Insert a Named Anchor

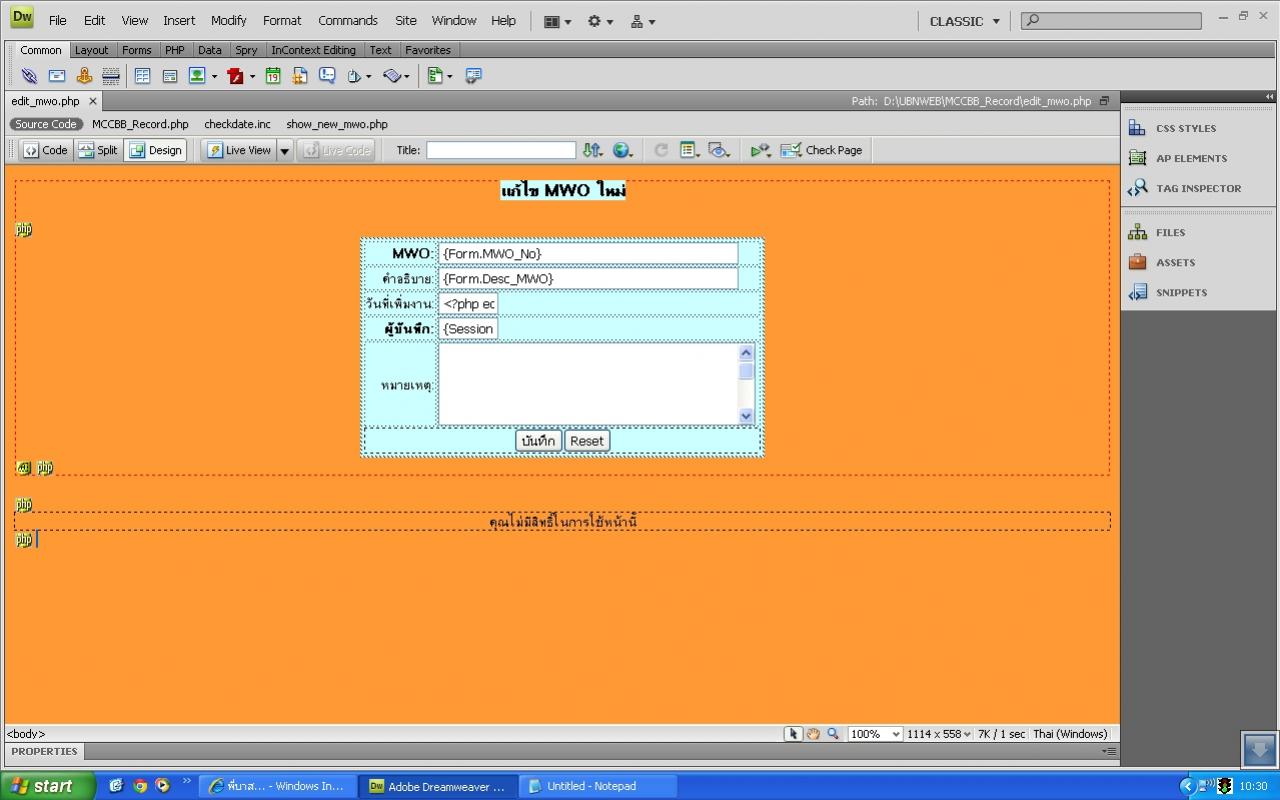84,76
